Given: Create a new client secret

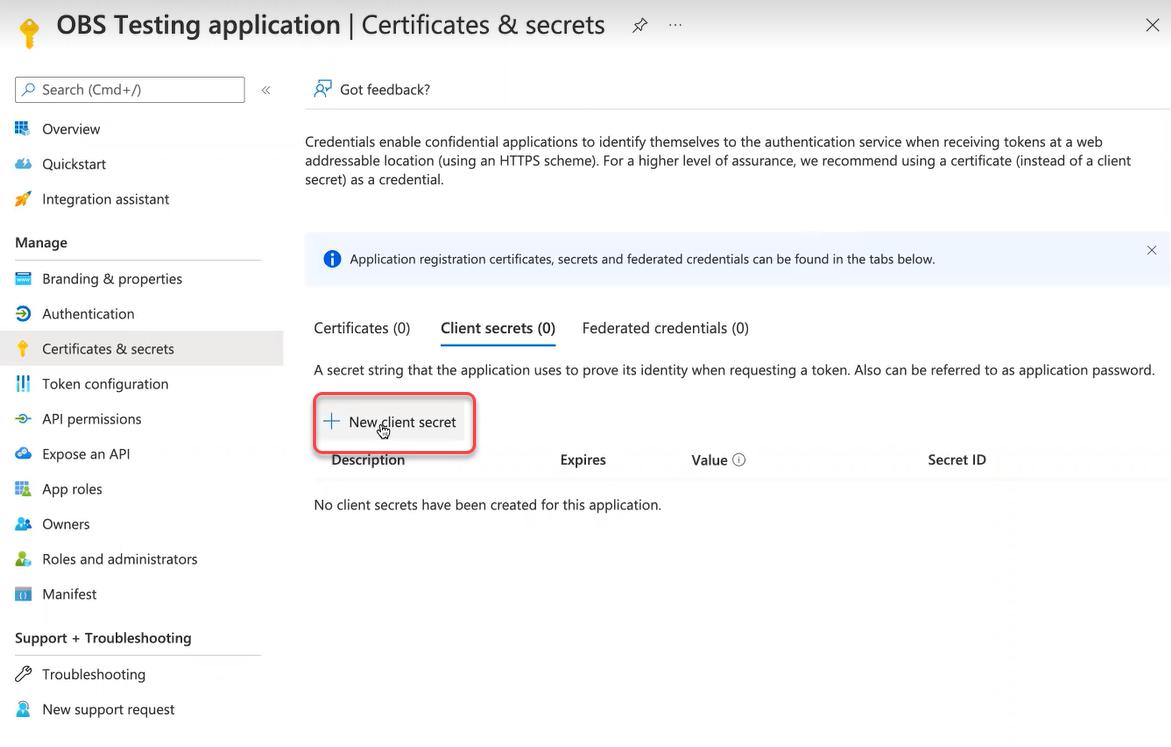Looking at the screenshot, I should (393, 422).
